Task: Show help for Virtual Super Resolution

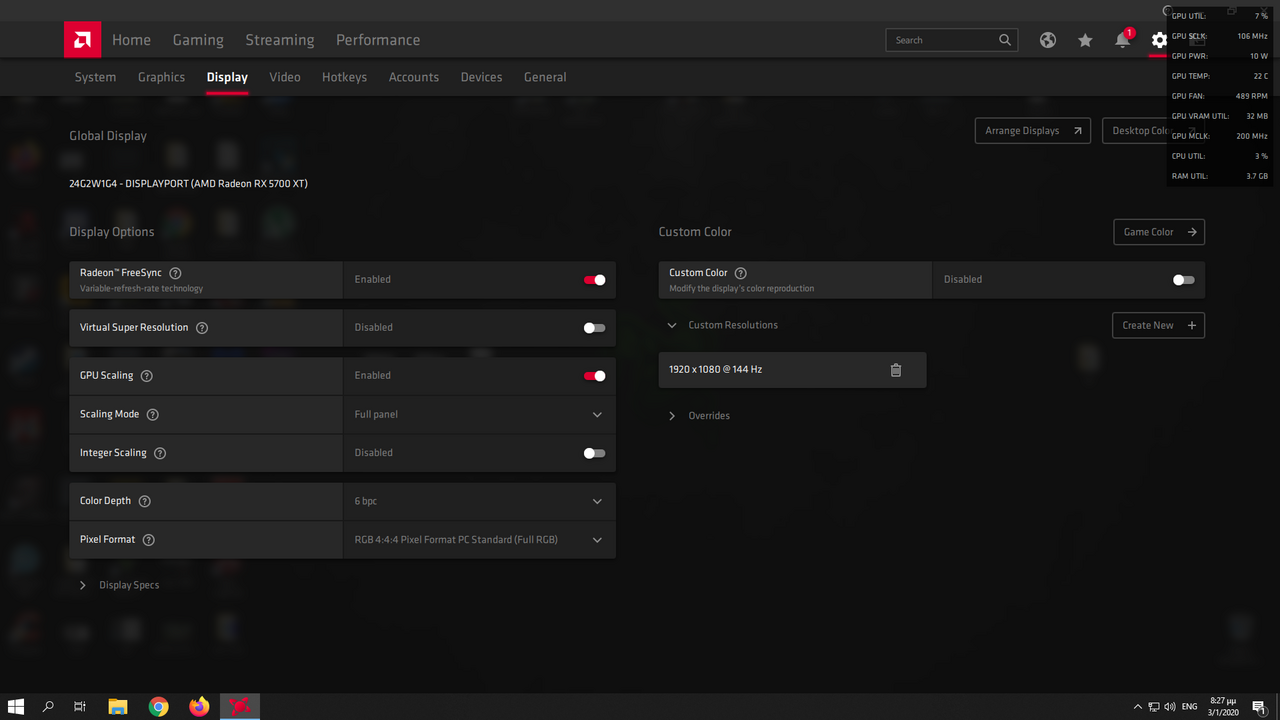Action: 202,328
